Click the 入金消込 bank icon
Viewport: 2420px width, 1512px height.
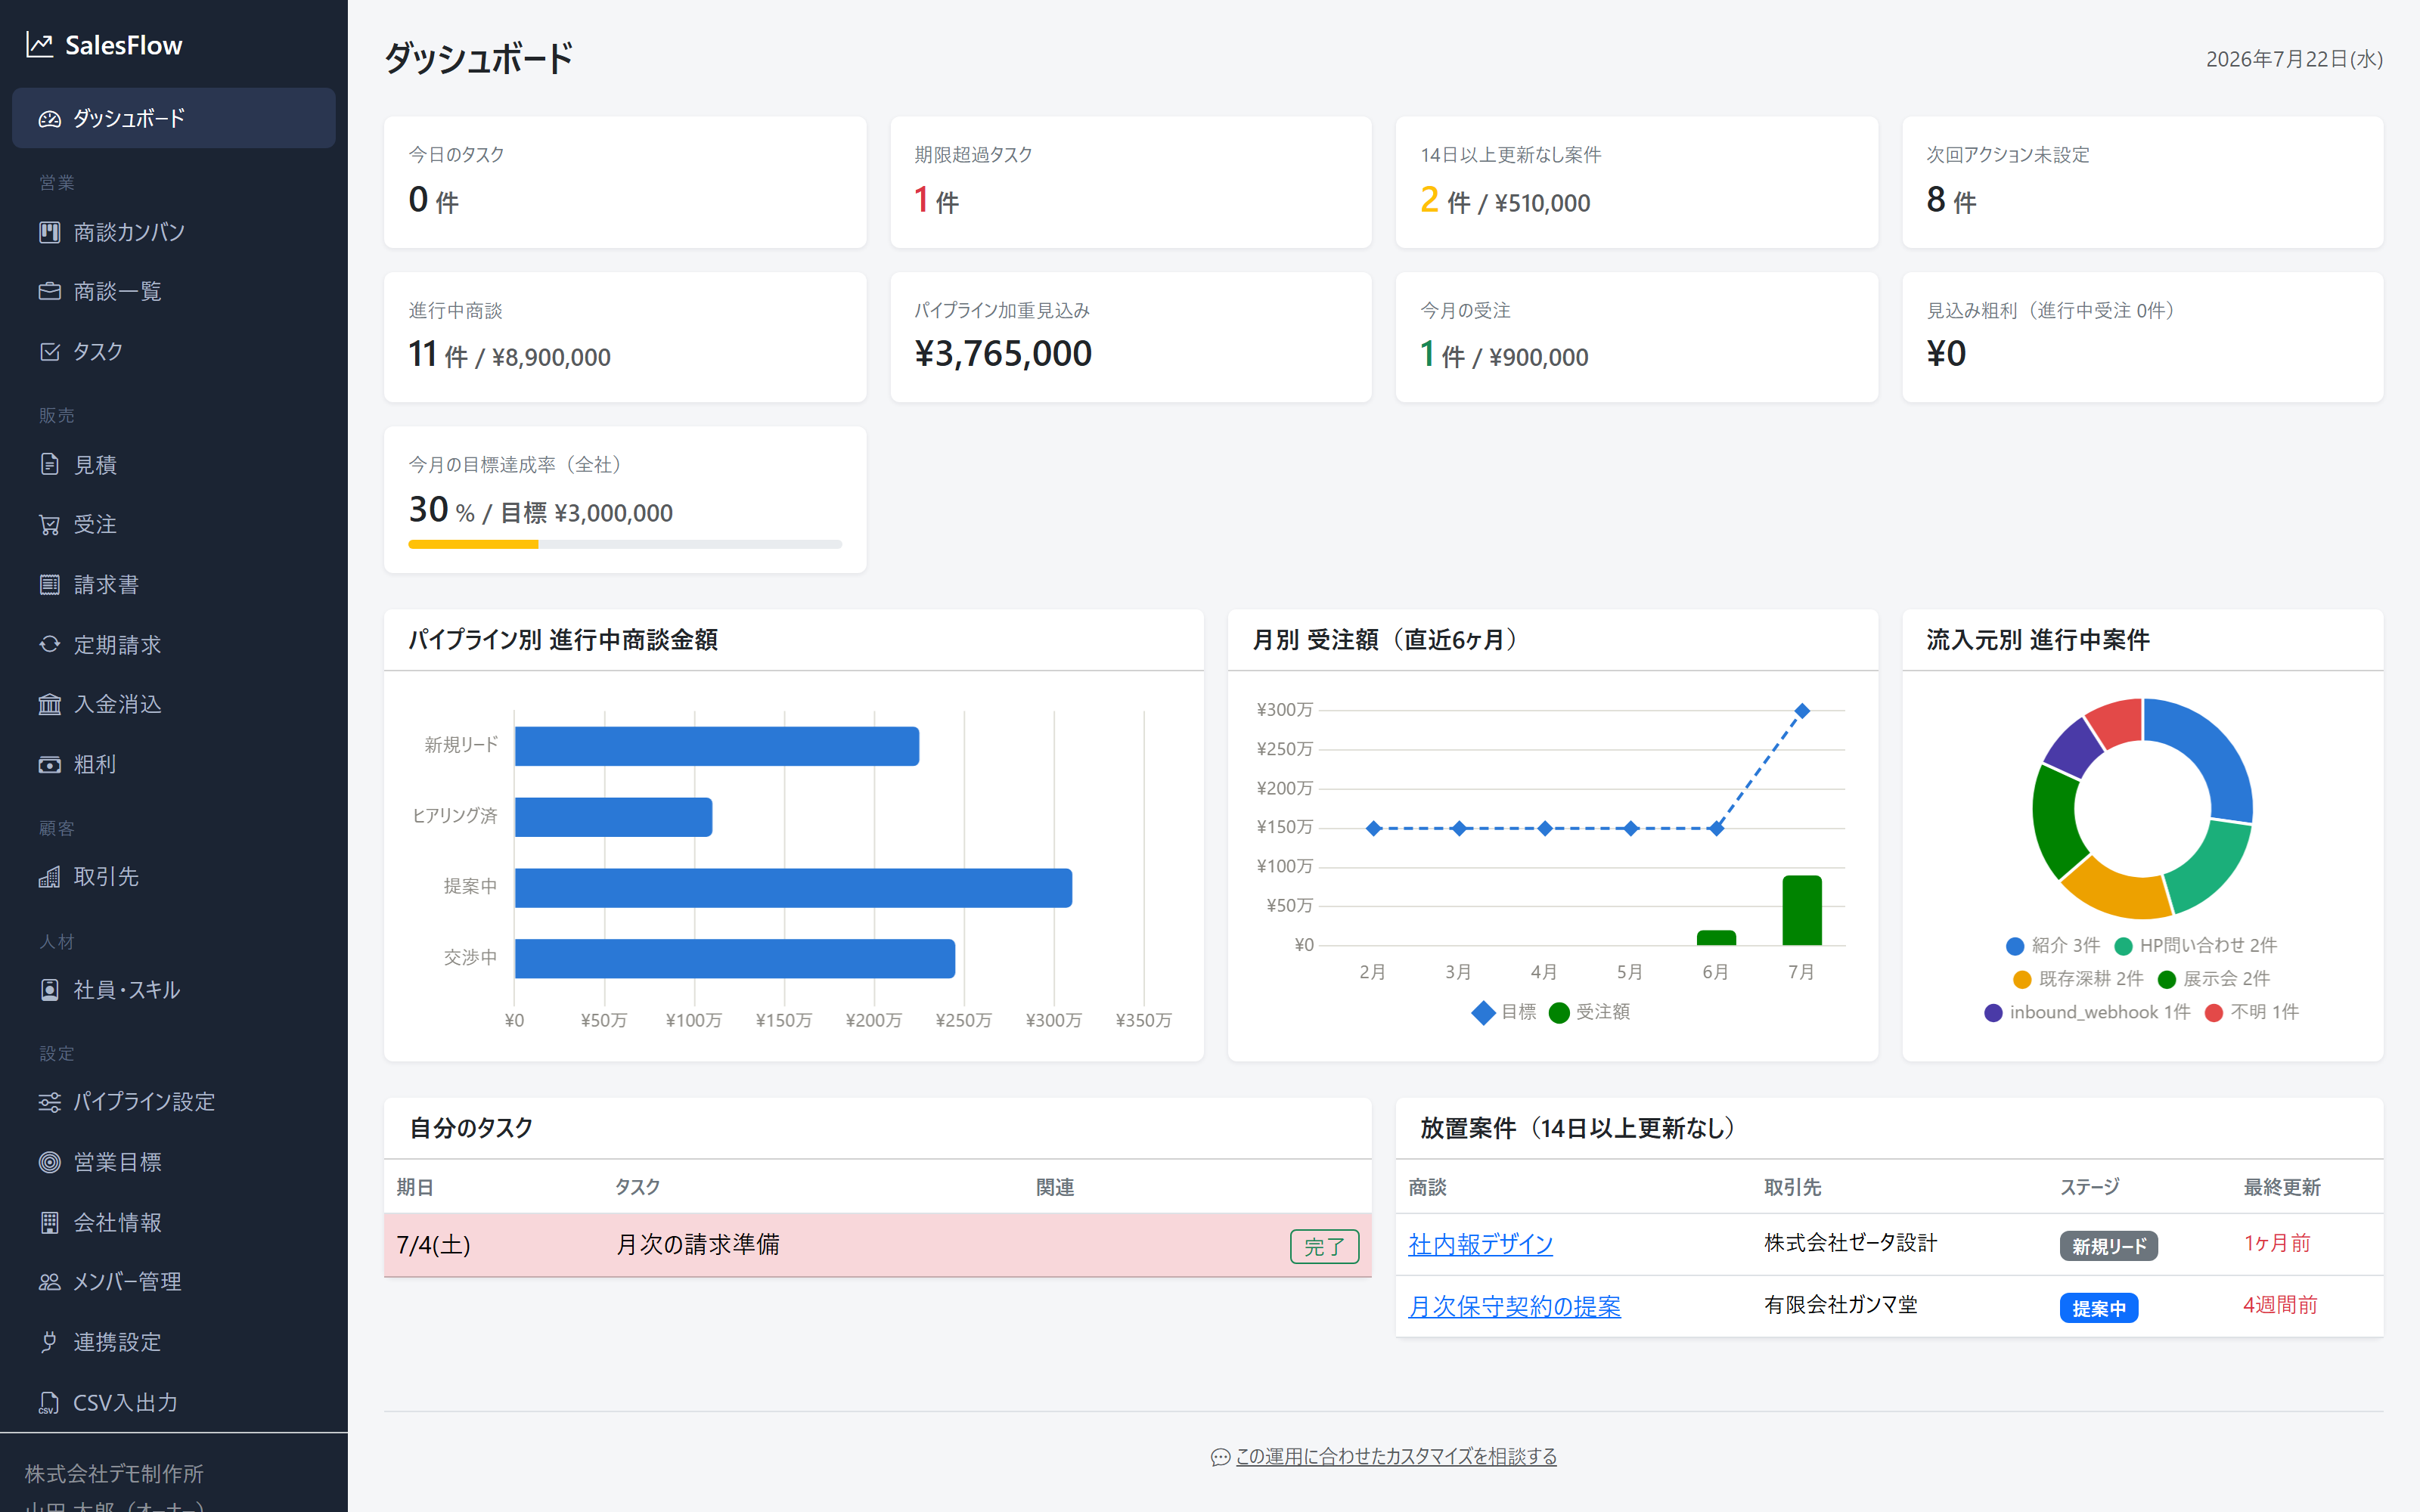[50, 704]
